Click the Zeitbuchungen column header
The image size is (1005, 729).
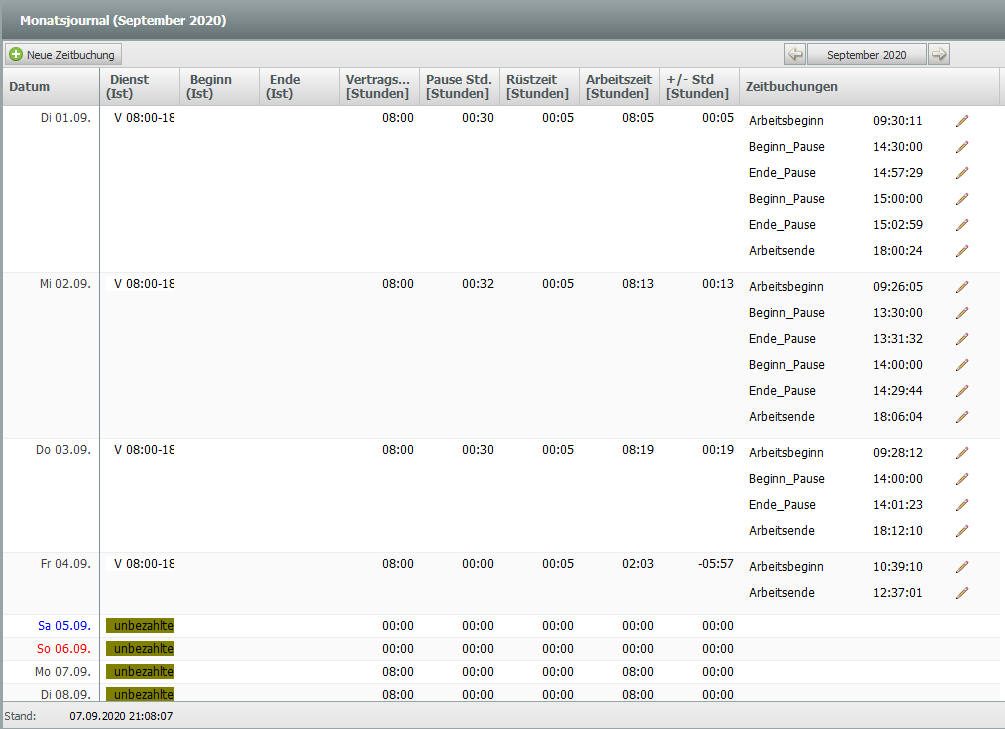(870, 87)
